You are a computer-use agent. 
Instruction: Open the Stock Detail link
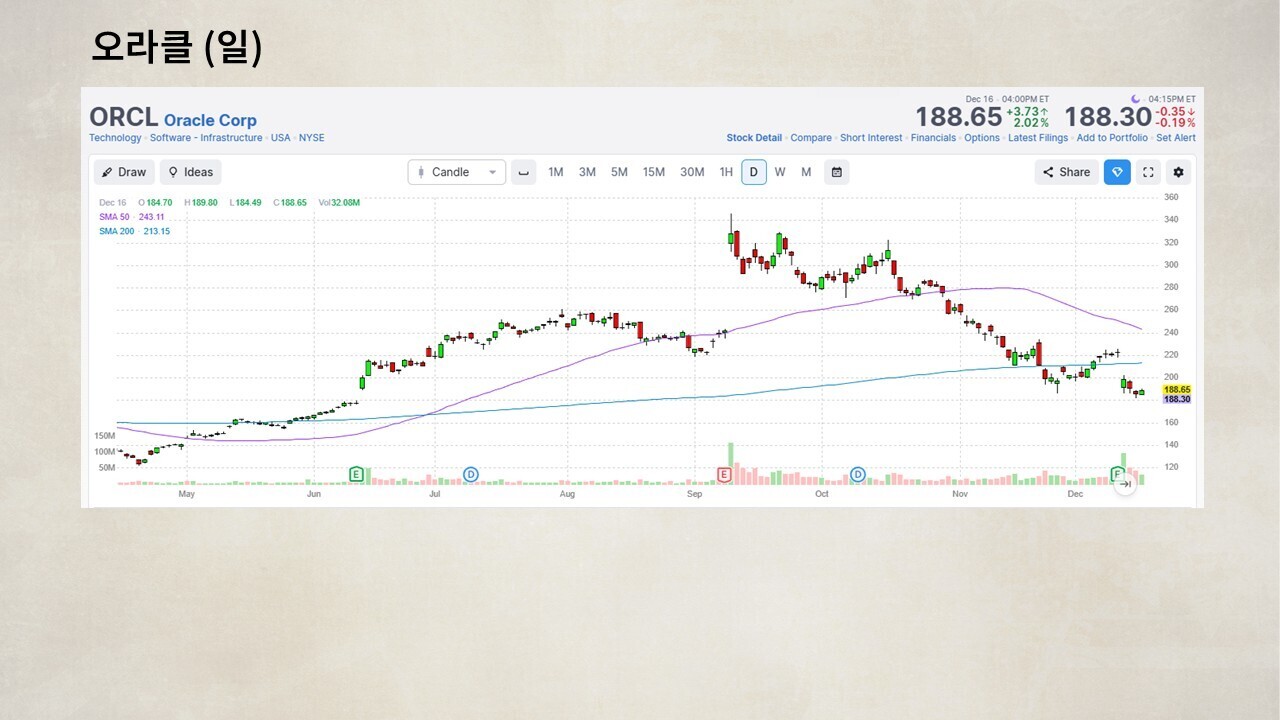pos(754,138)
